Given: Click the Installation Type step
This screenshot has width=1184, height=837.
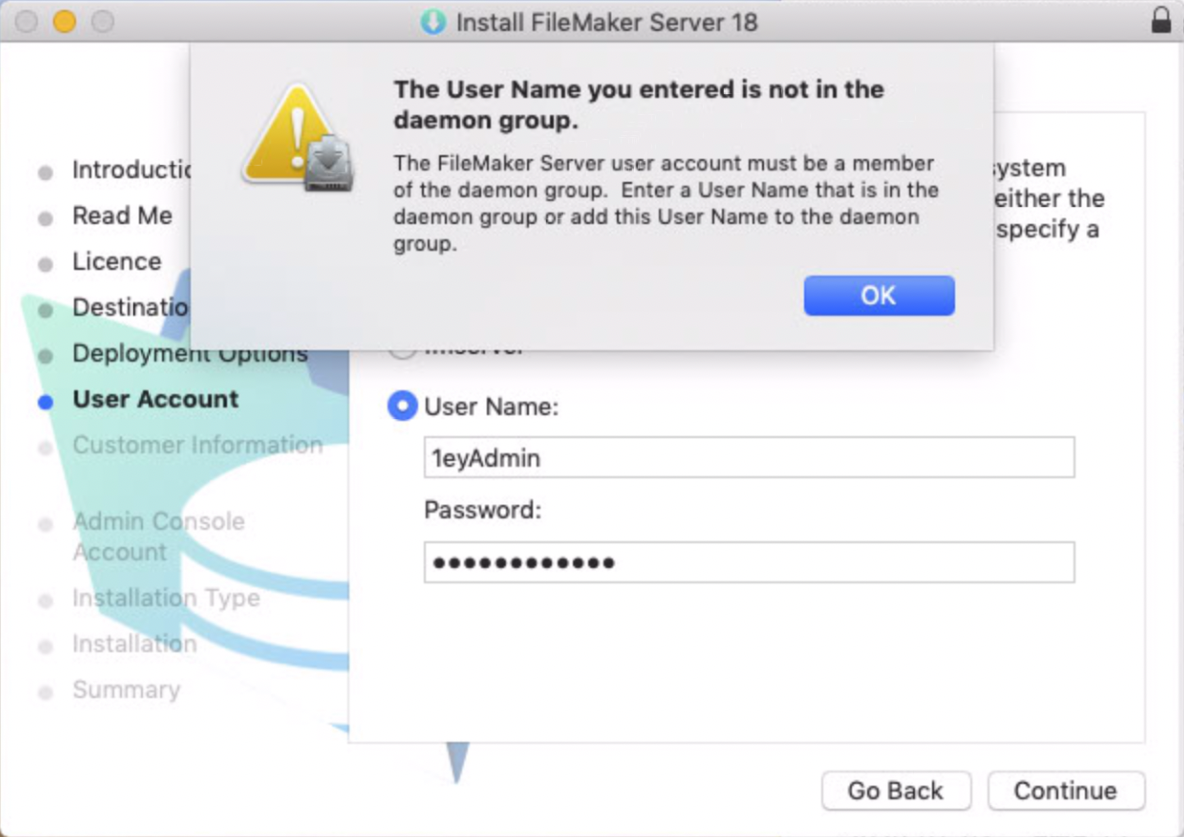Looking at the screenshot, I should click(x=165, y=598).
